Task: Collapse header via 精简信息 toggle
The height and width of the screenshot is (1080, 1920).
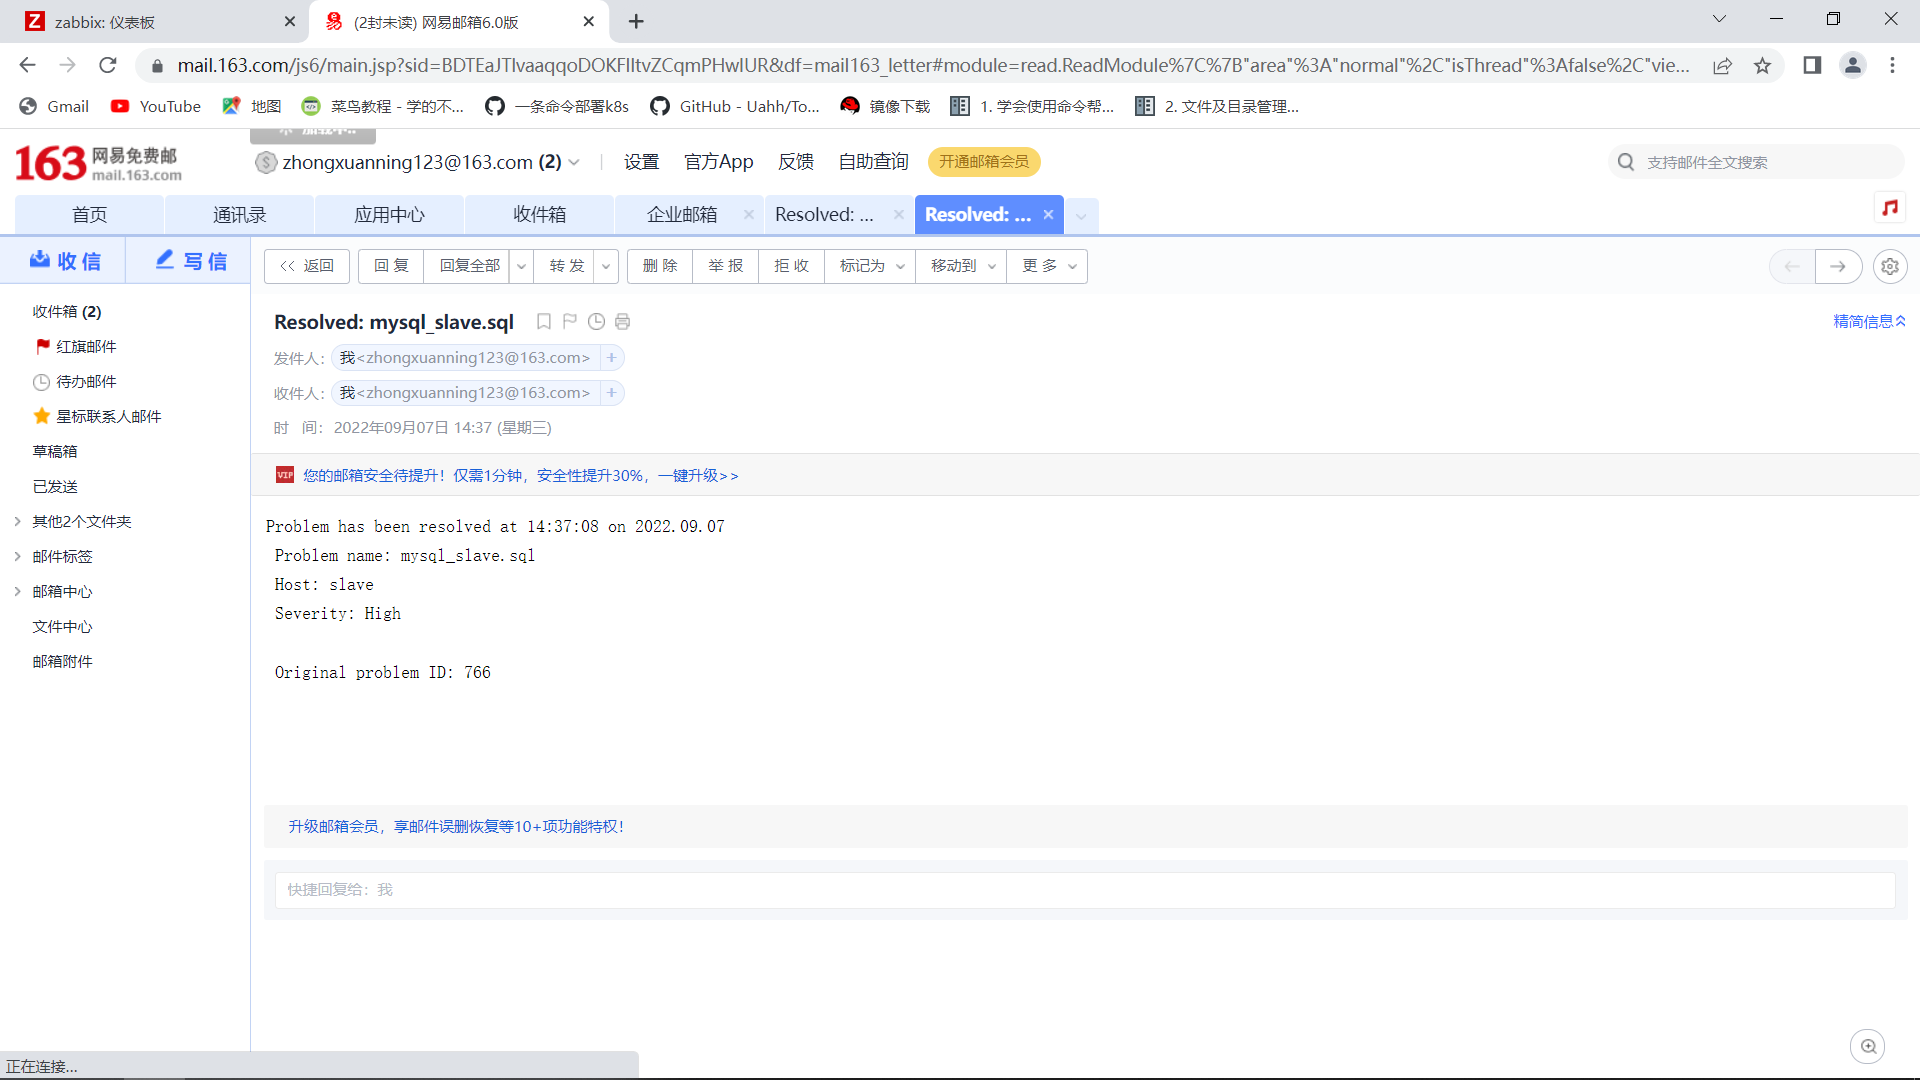Action: point(1868,321)
